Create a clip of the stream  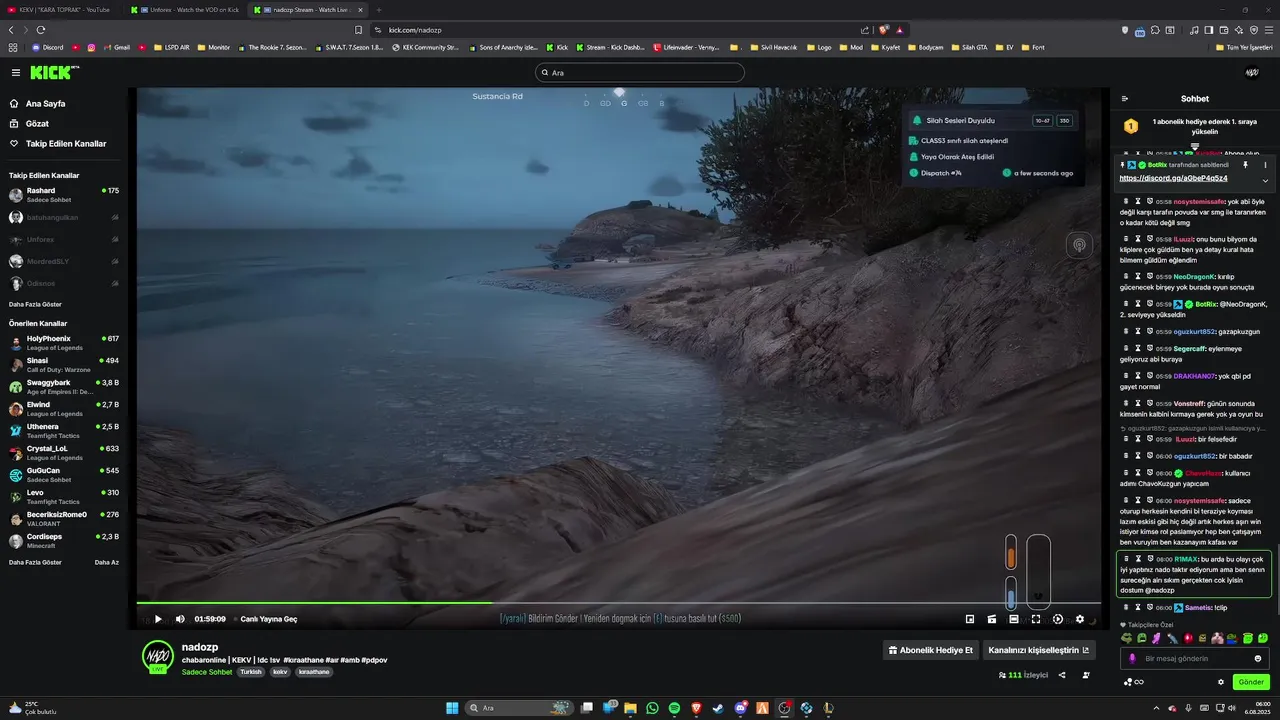pyautogui.click(x=992, y=619)
